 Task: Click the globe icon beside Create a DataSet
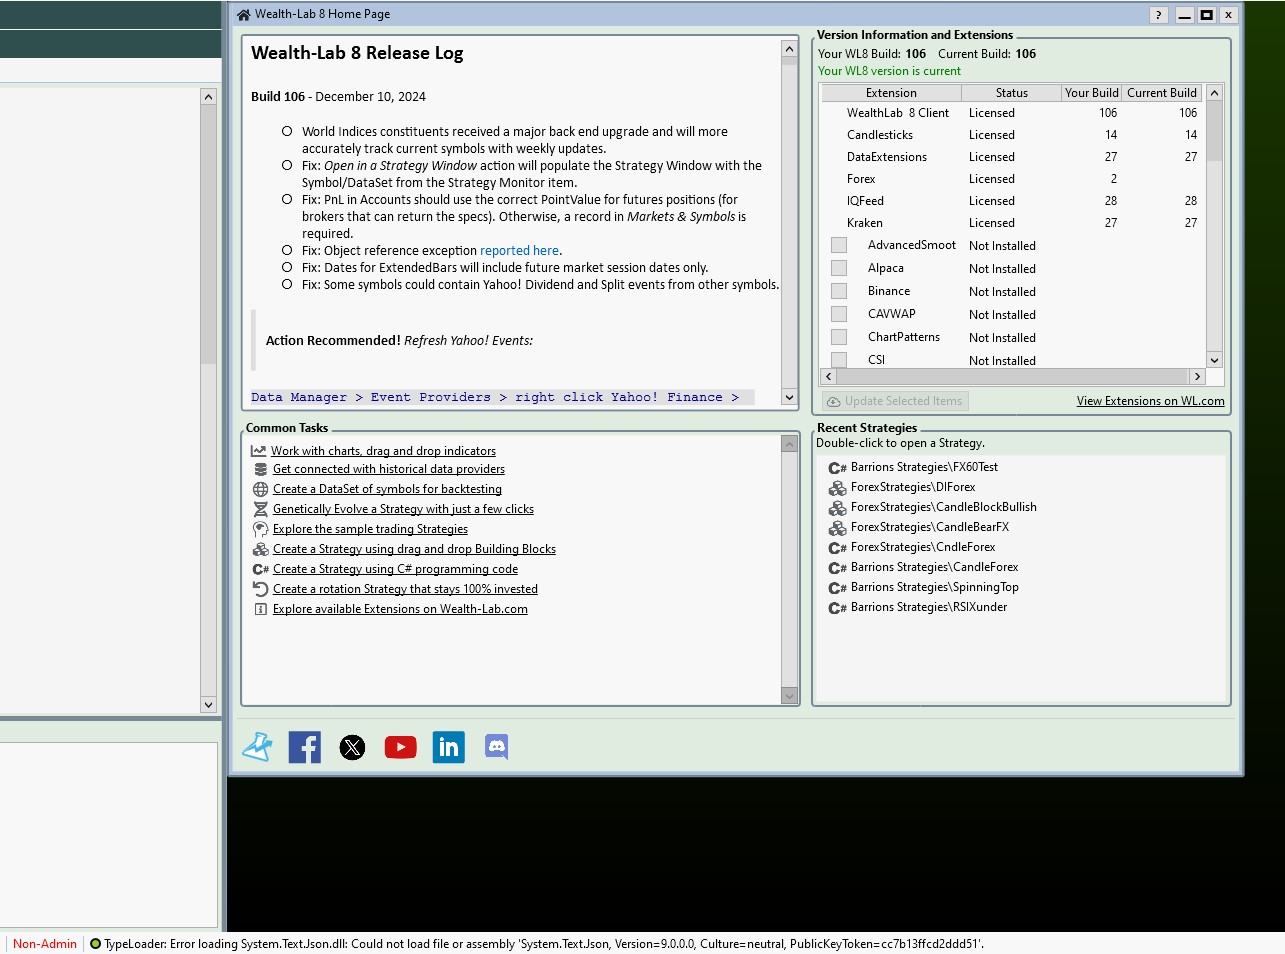click(x=260, y=489)
